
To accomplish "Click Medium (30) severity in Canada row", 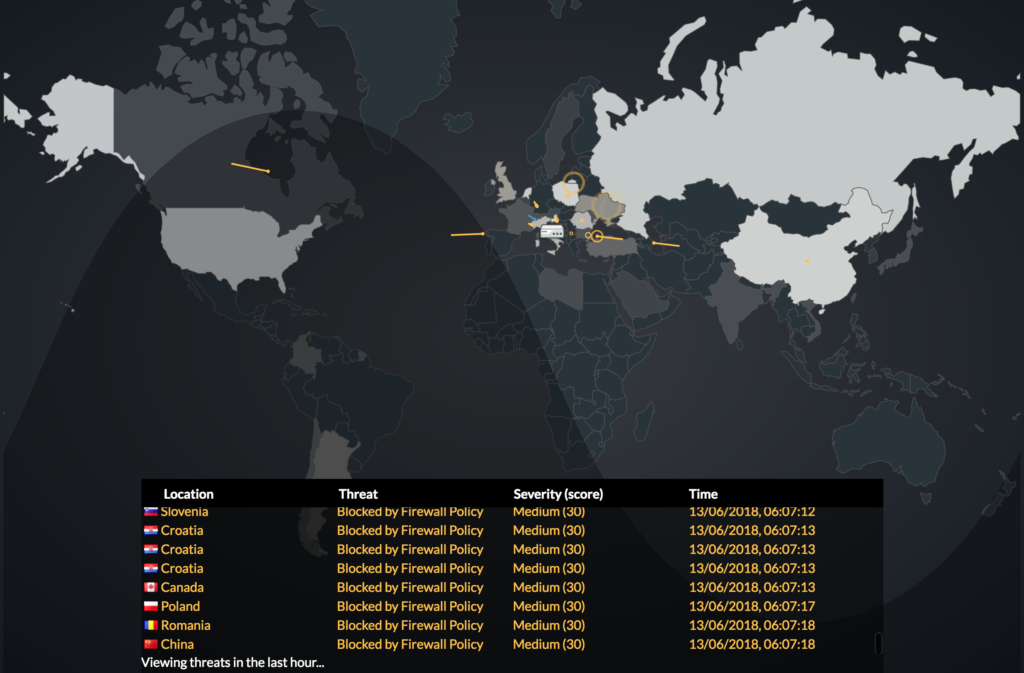I will (549, 587).
